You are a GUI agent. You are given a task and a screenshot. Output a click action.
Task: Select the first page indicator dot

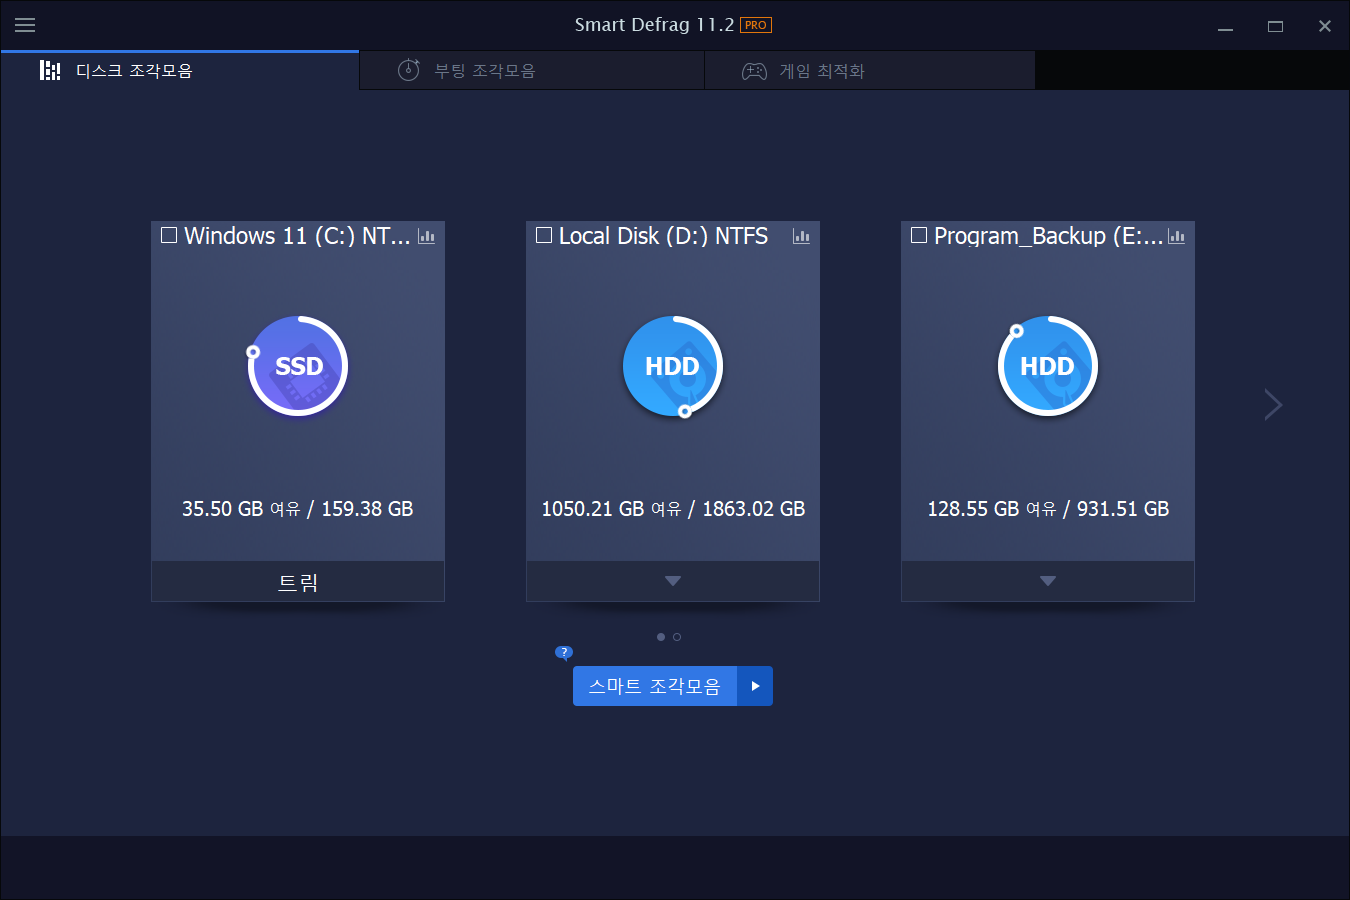tap(661, 637)
